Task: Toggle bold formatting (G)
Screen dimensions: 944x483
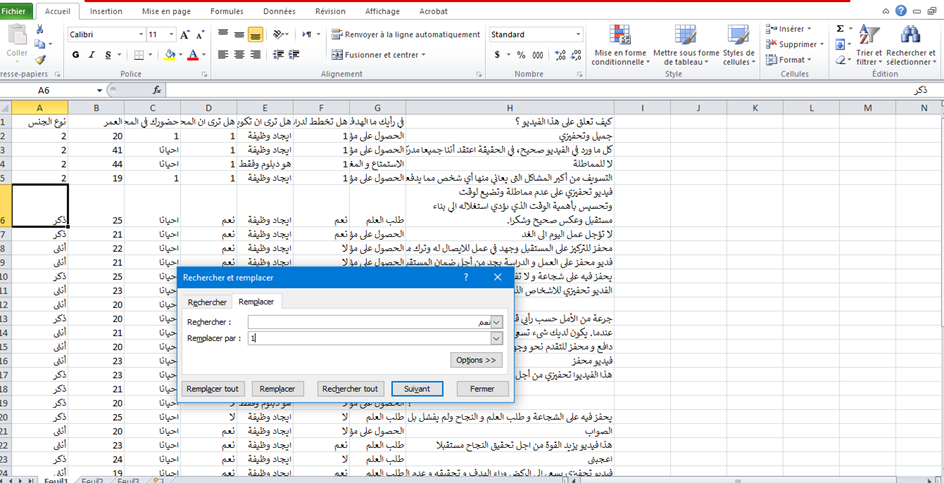Action: [75, 55]
